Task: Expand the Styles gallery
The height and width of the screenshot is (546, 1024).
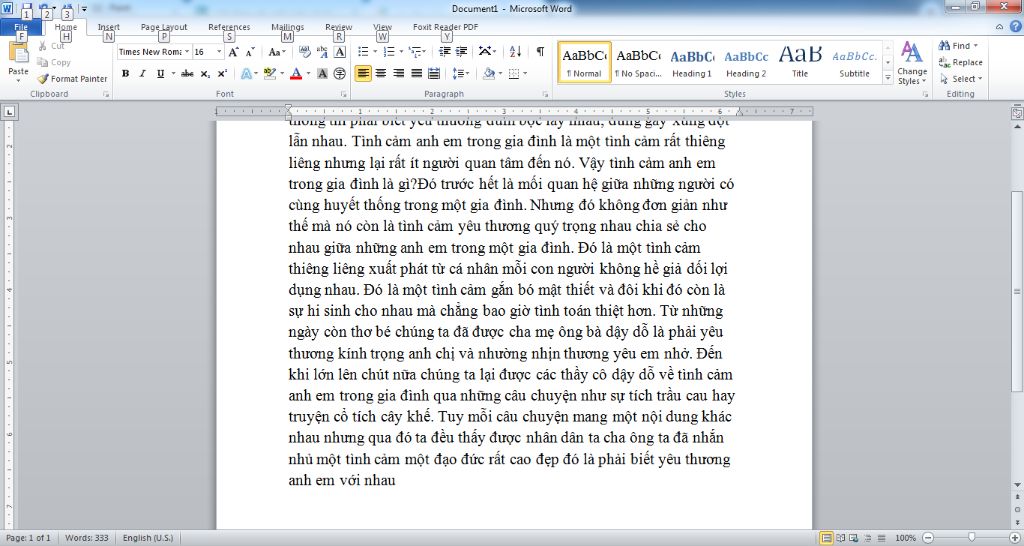Action: [888, 78]
